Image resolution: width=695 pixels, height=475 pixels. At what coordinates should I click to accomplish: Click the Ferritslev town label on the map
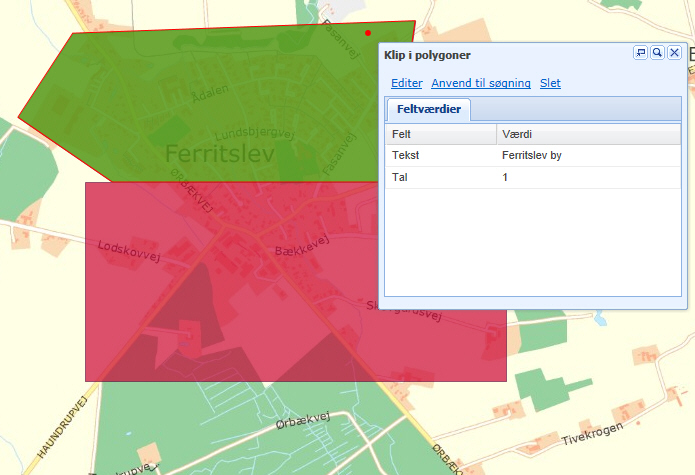(219, 154)
